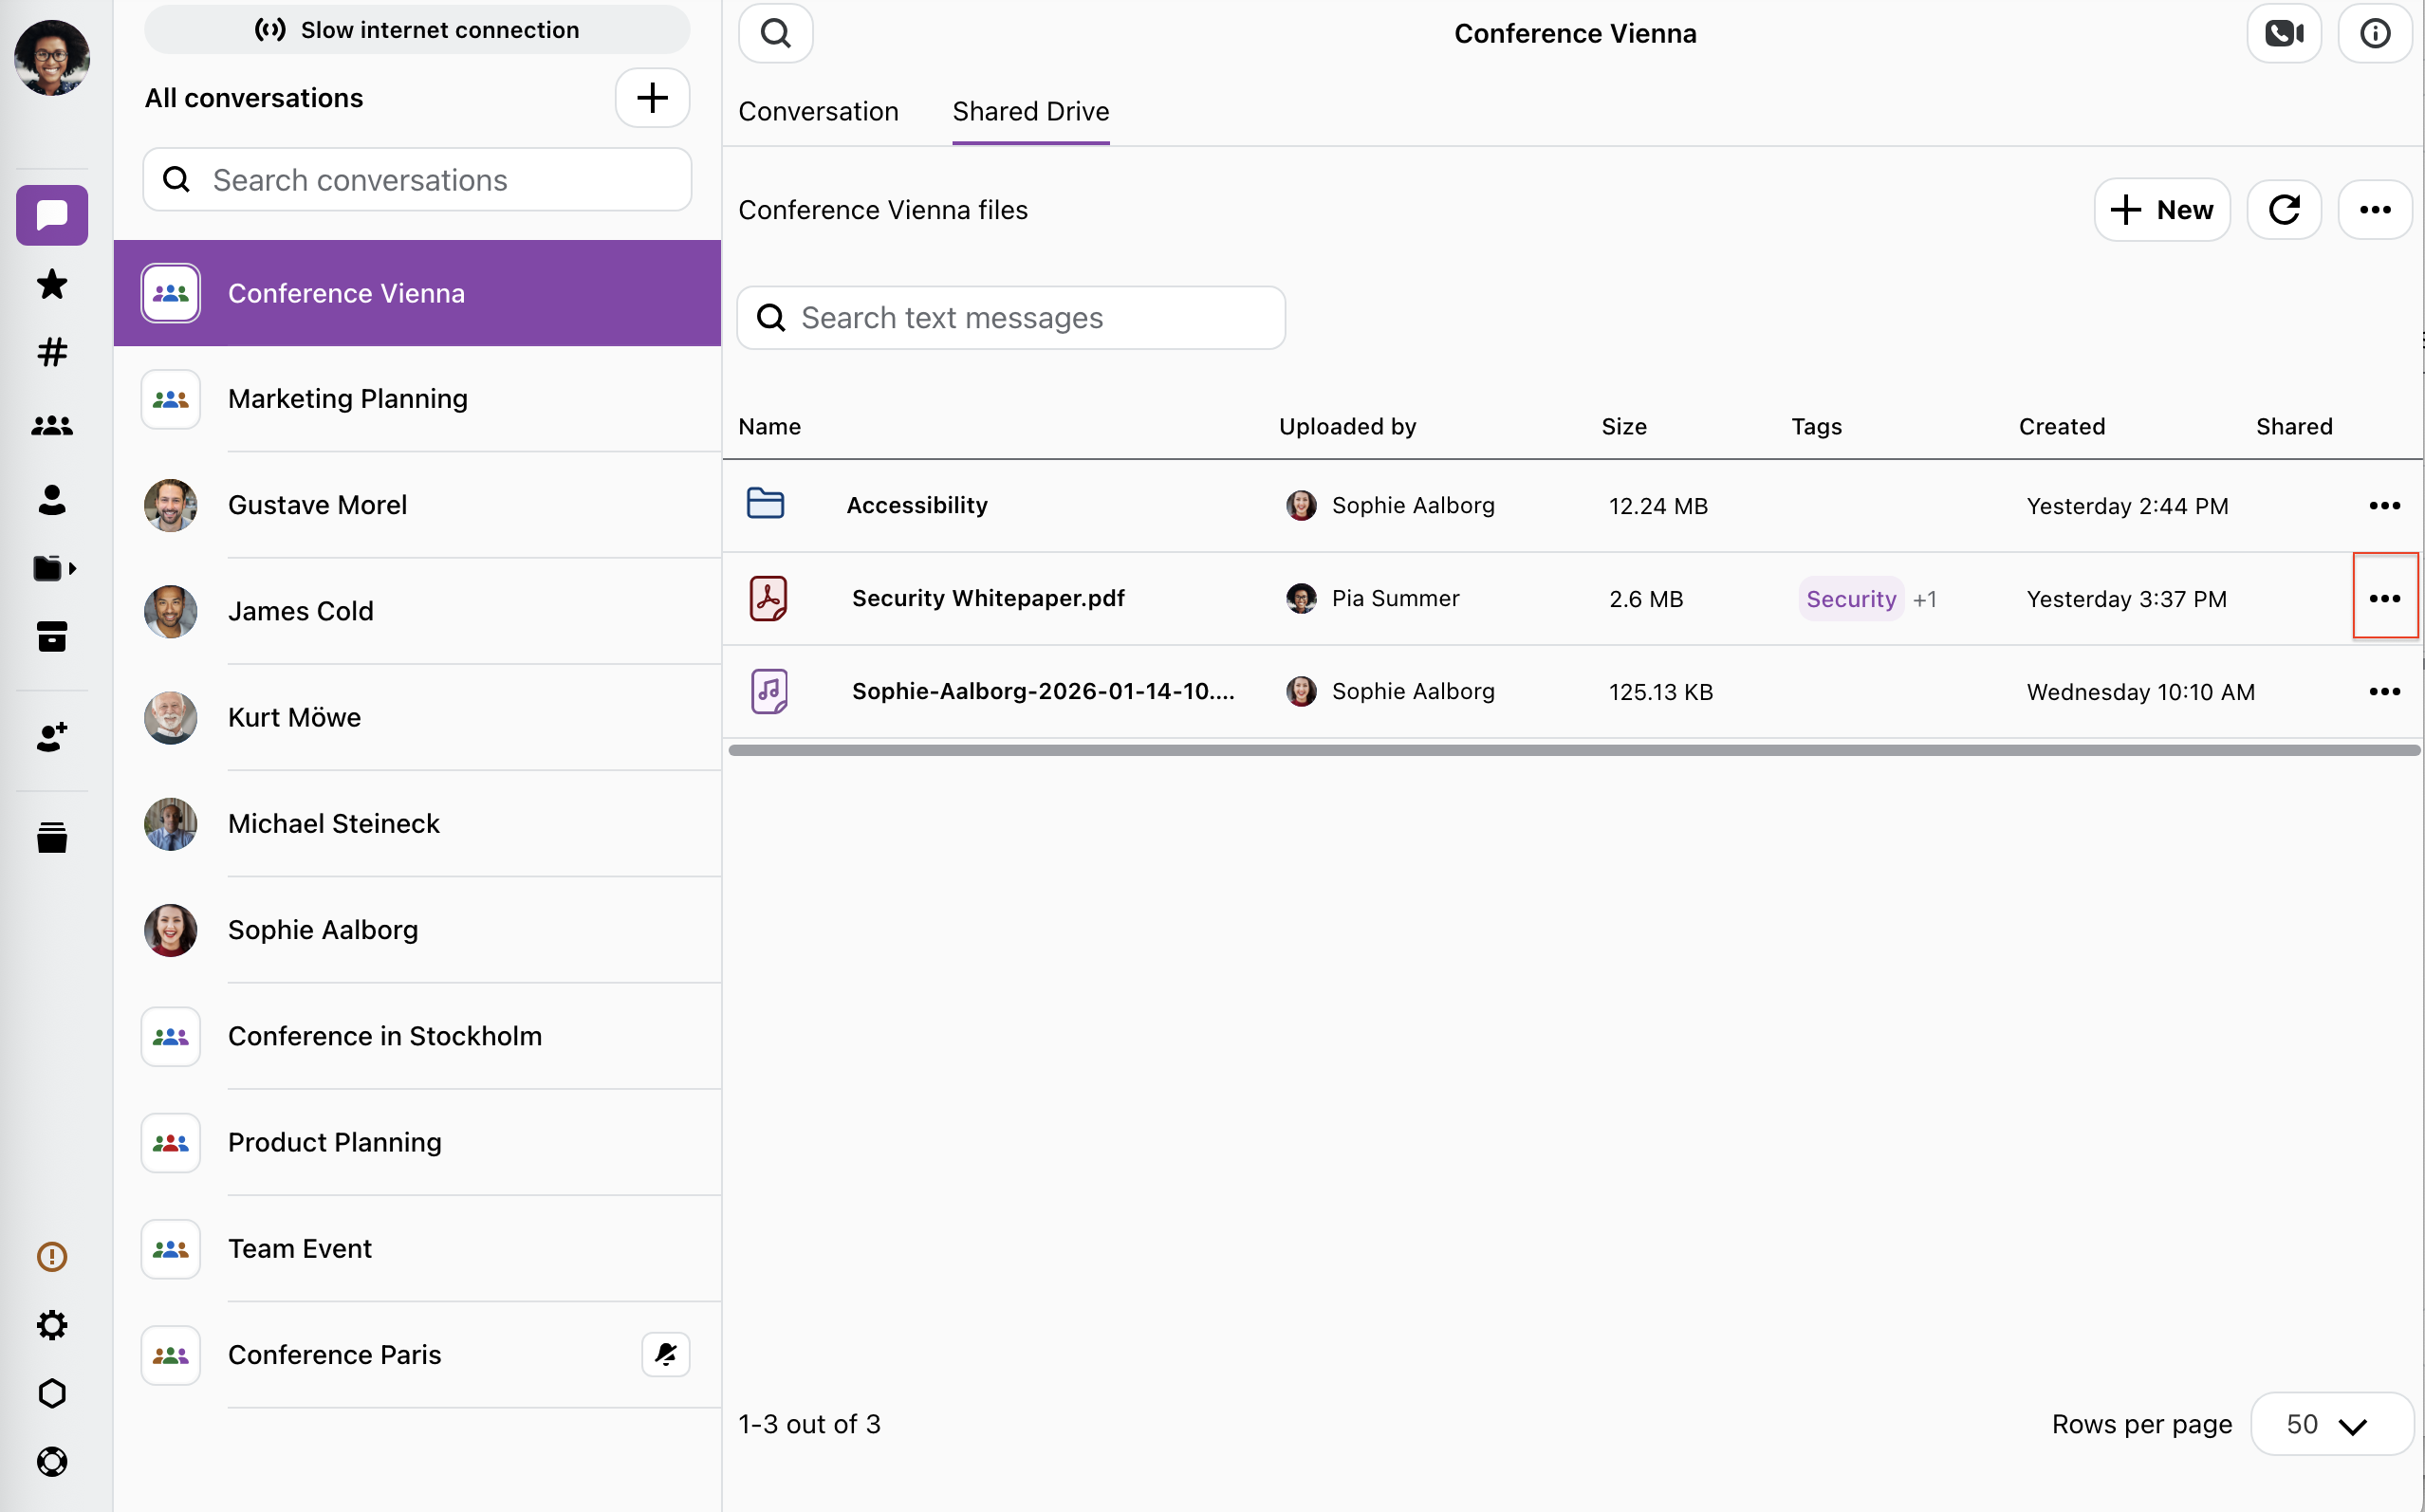Click the New file button

2162,210
